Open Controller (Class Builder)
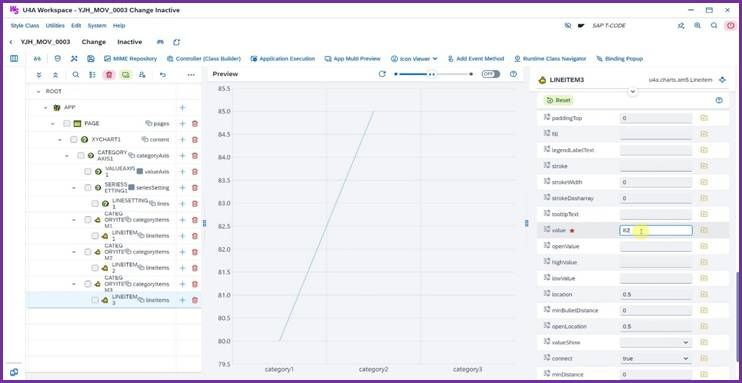This screenshot has height=383, width=742. (204, 59)
